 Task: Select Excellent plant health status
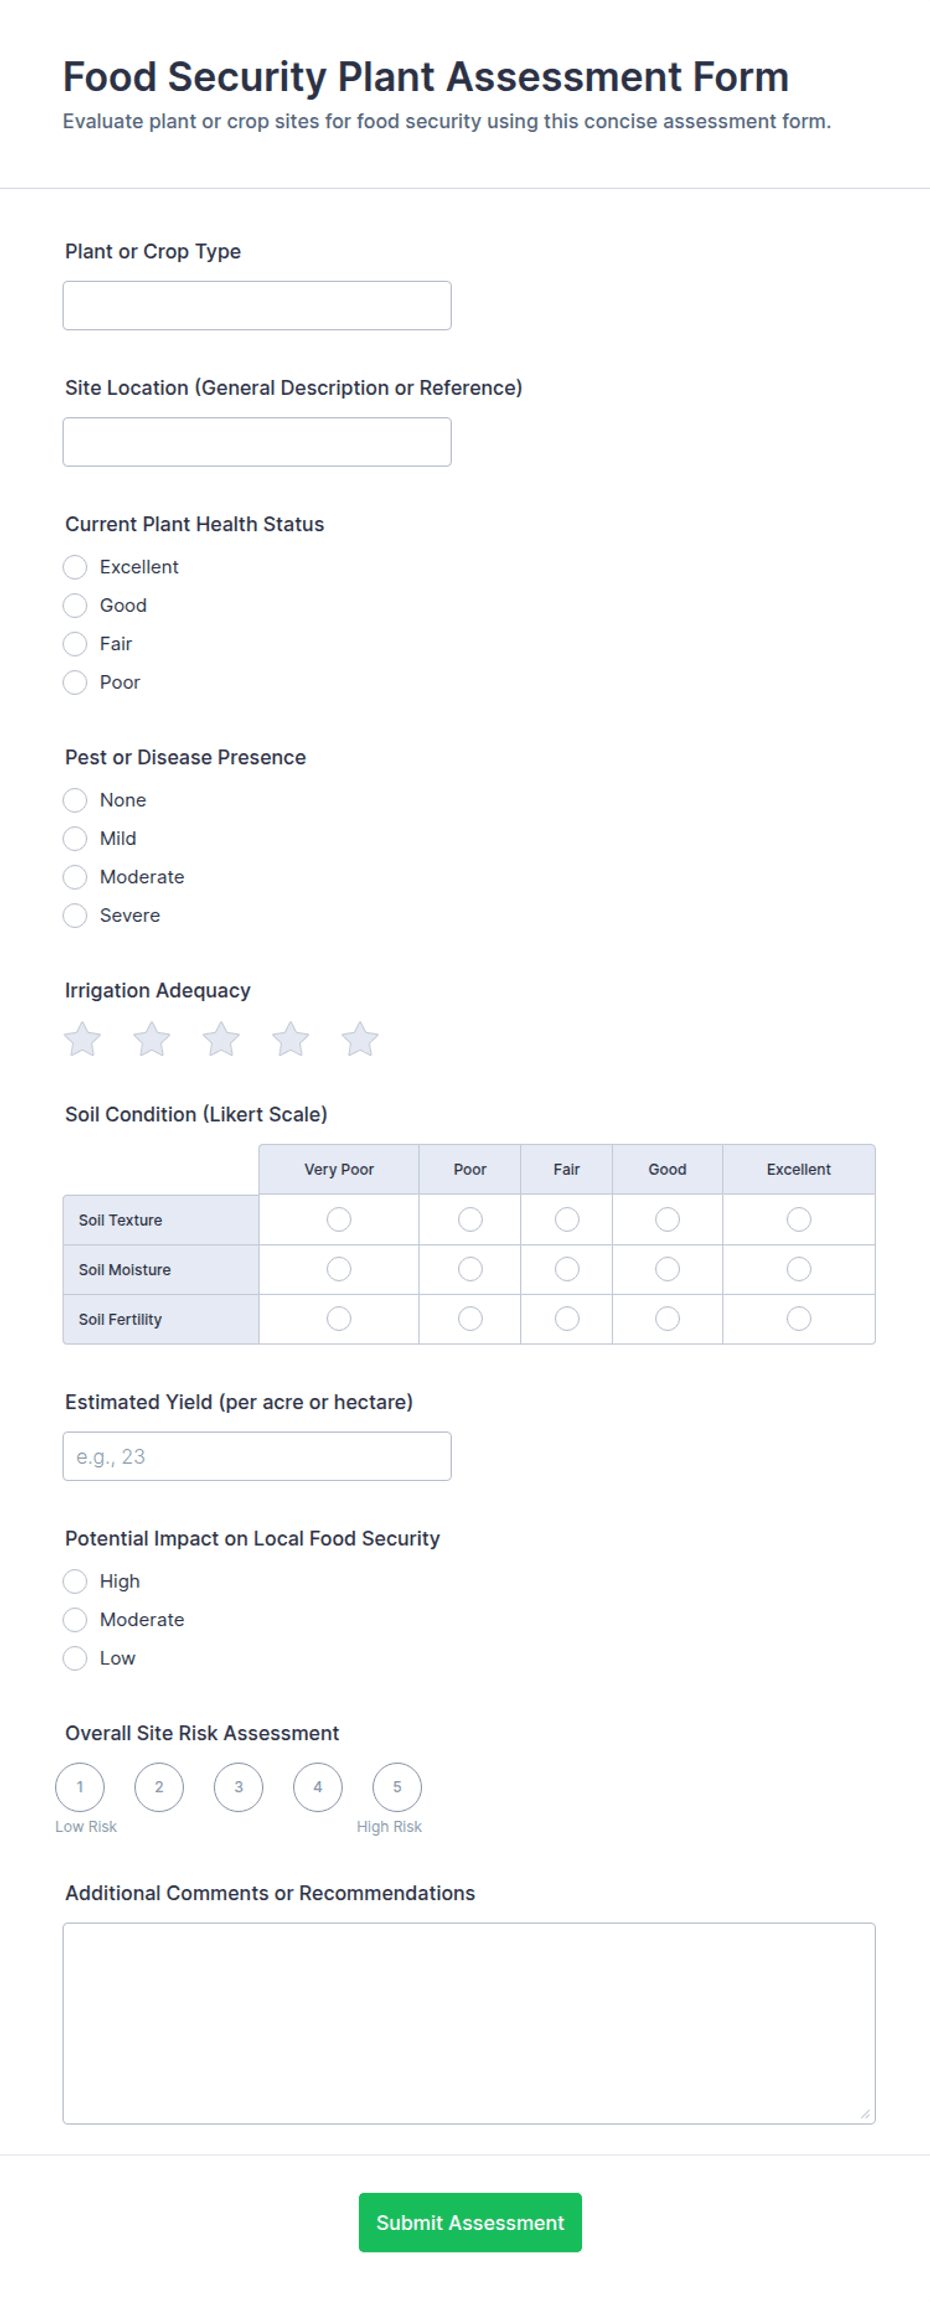[x=75, y=567]
